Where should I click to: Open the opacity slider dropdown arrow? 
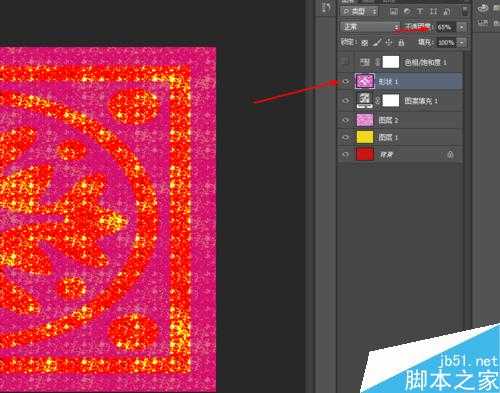coord(462,27)
